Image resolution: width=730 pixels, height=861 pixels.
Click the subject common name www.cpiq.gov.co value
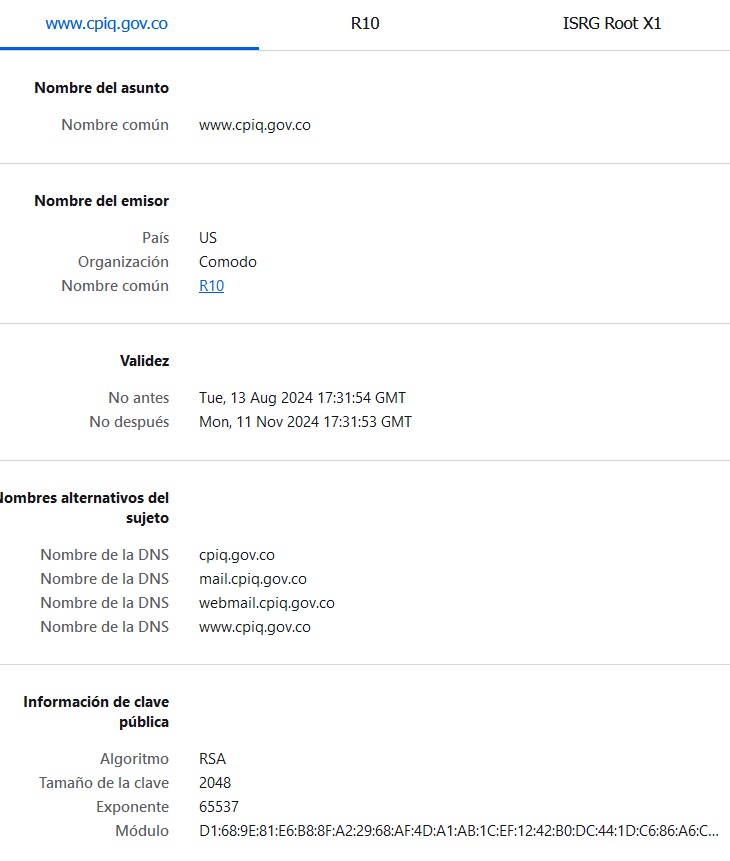[255, 125]
